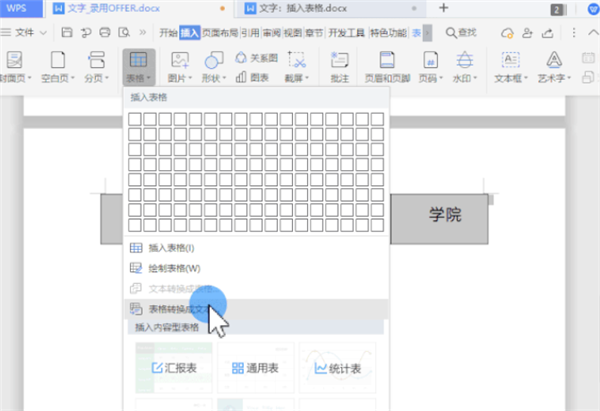Insert a 关系图 (relationship diagram)

[x=256, y=57]
